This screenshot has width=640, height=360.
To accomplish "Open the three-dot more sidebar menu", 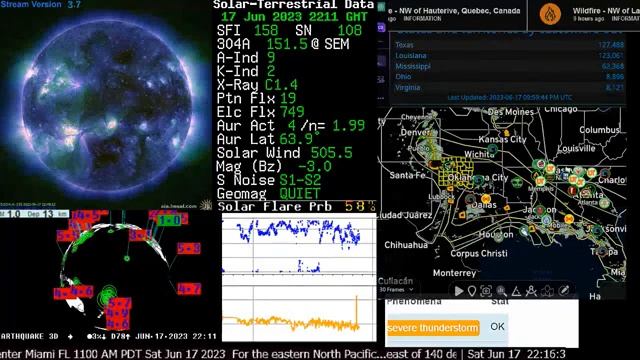I will (x=381, y=98).
